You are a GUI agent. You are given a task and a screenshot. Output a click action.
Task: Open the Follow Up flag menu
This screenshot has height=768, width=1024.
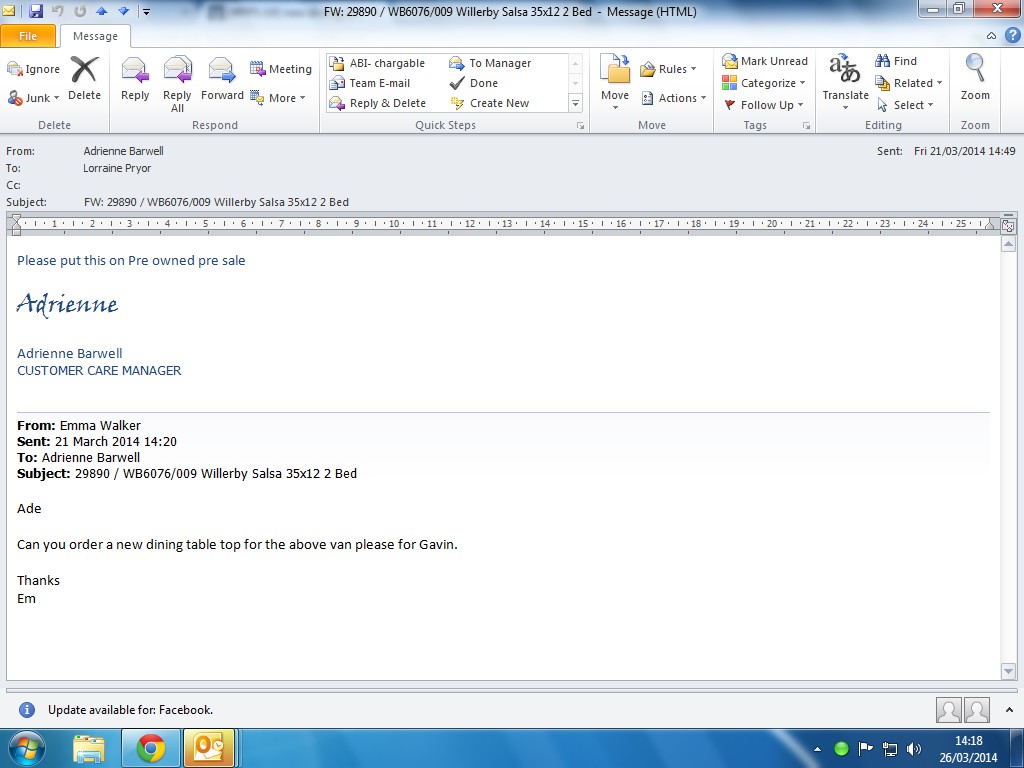763,104
